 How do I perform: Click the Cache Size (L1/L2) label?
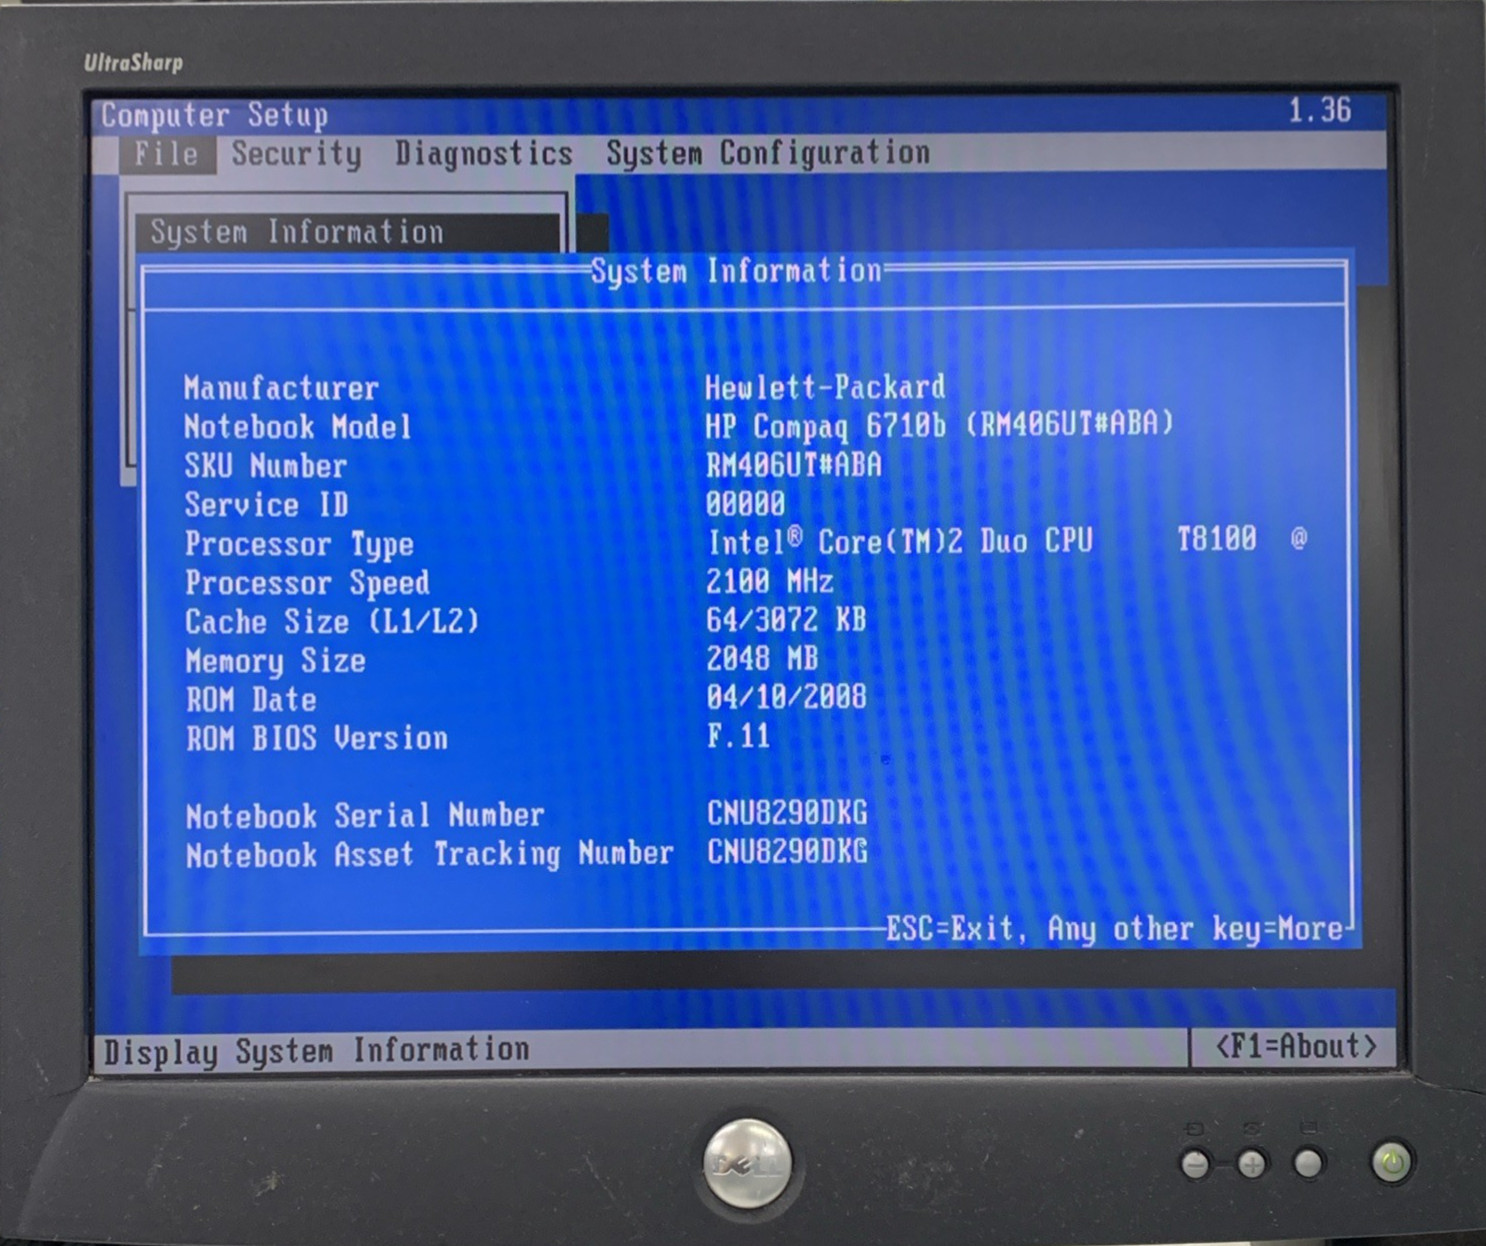332,622
